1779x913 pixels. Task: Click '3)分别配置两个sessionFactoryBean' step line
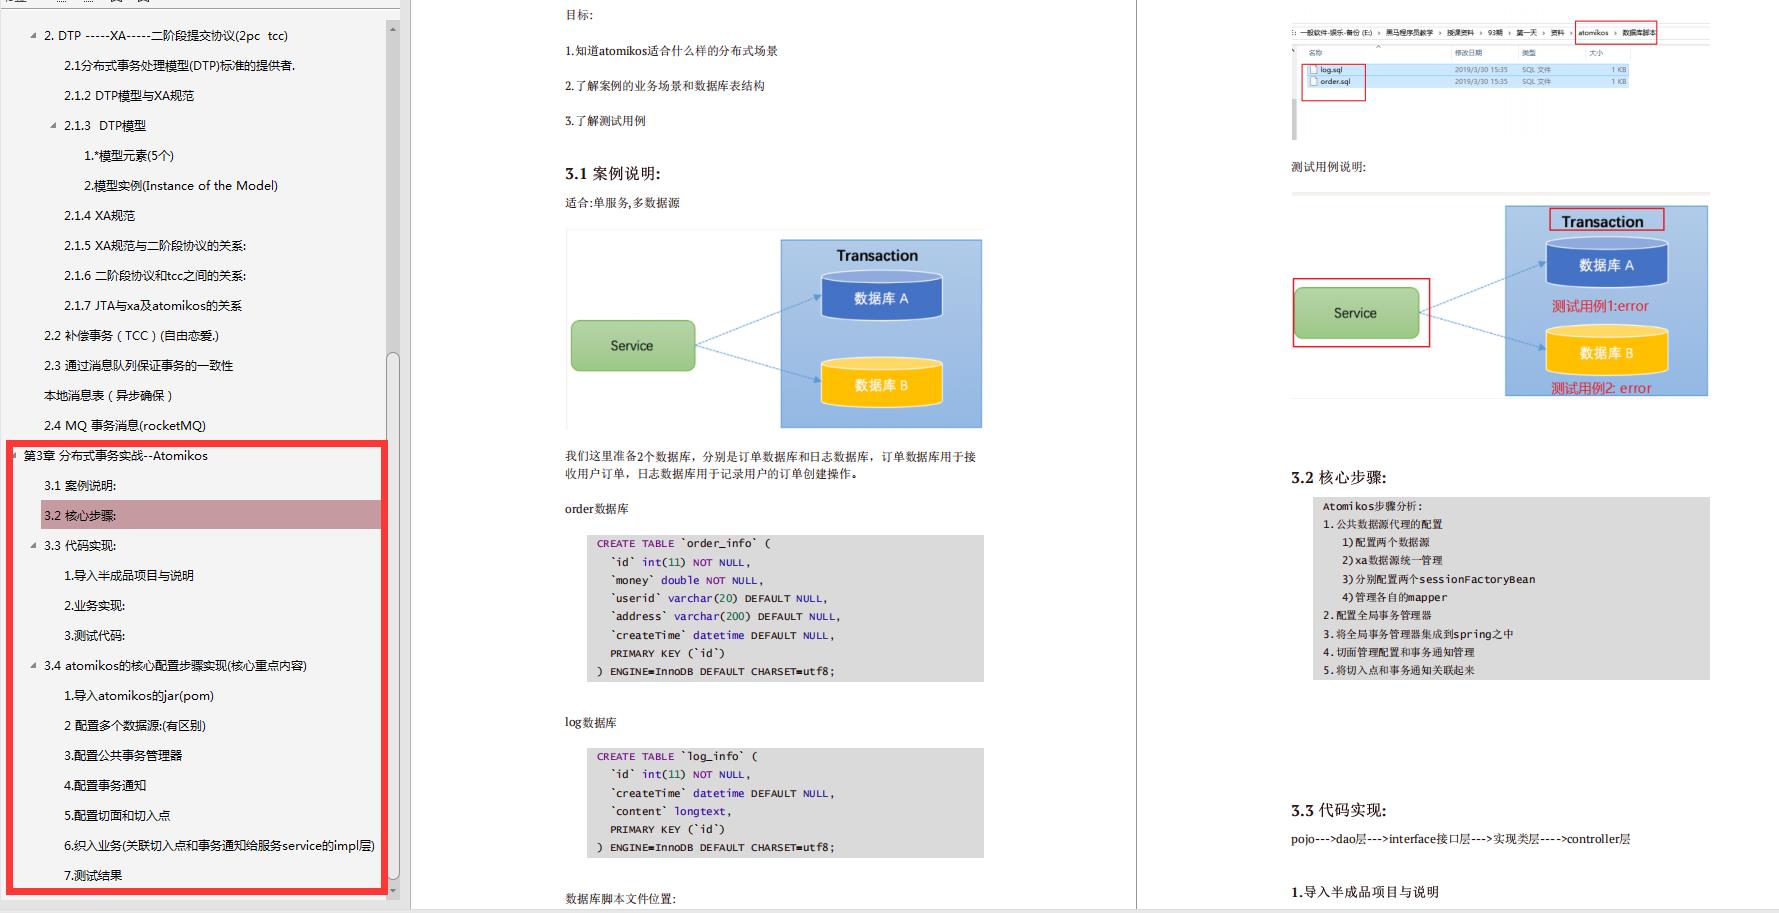[1438, 580]
